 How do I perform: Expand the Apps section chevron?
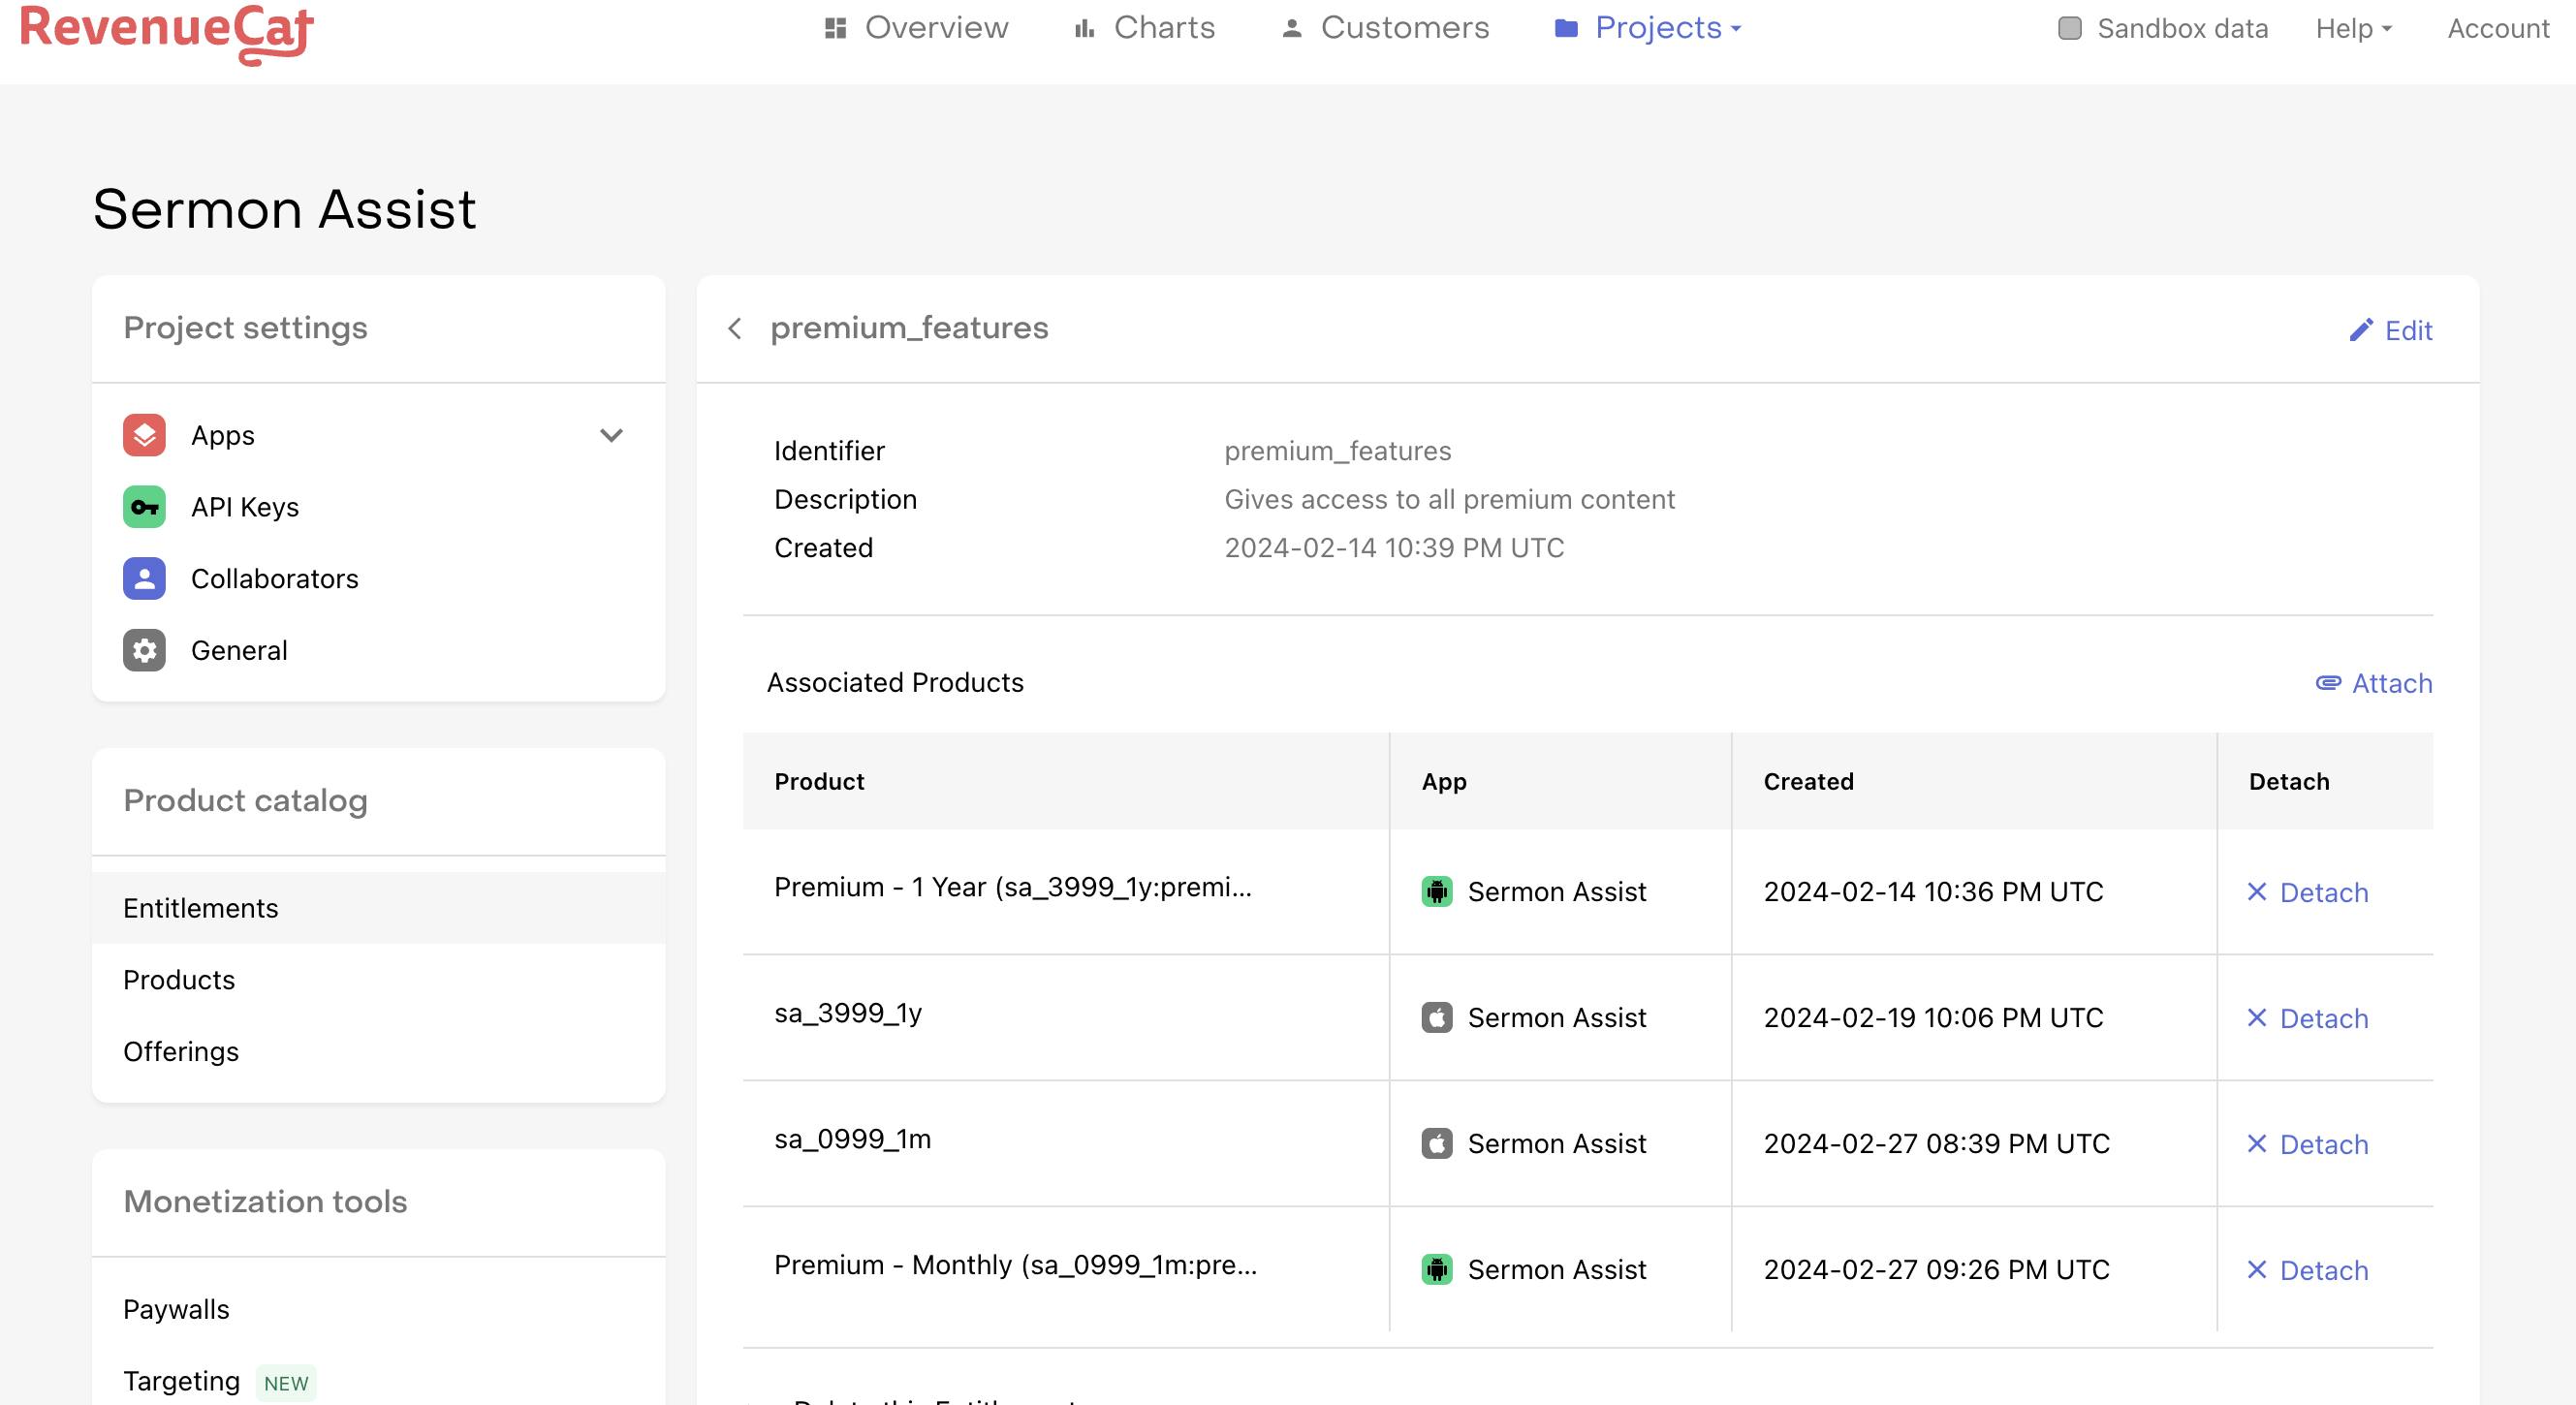click(611, 435)
